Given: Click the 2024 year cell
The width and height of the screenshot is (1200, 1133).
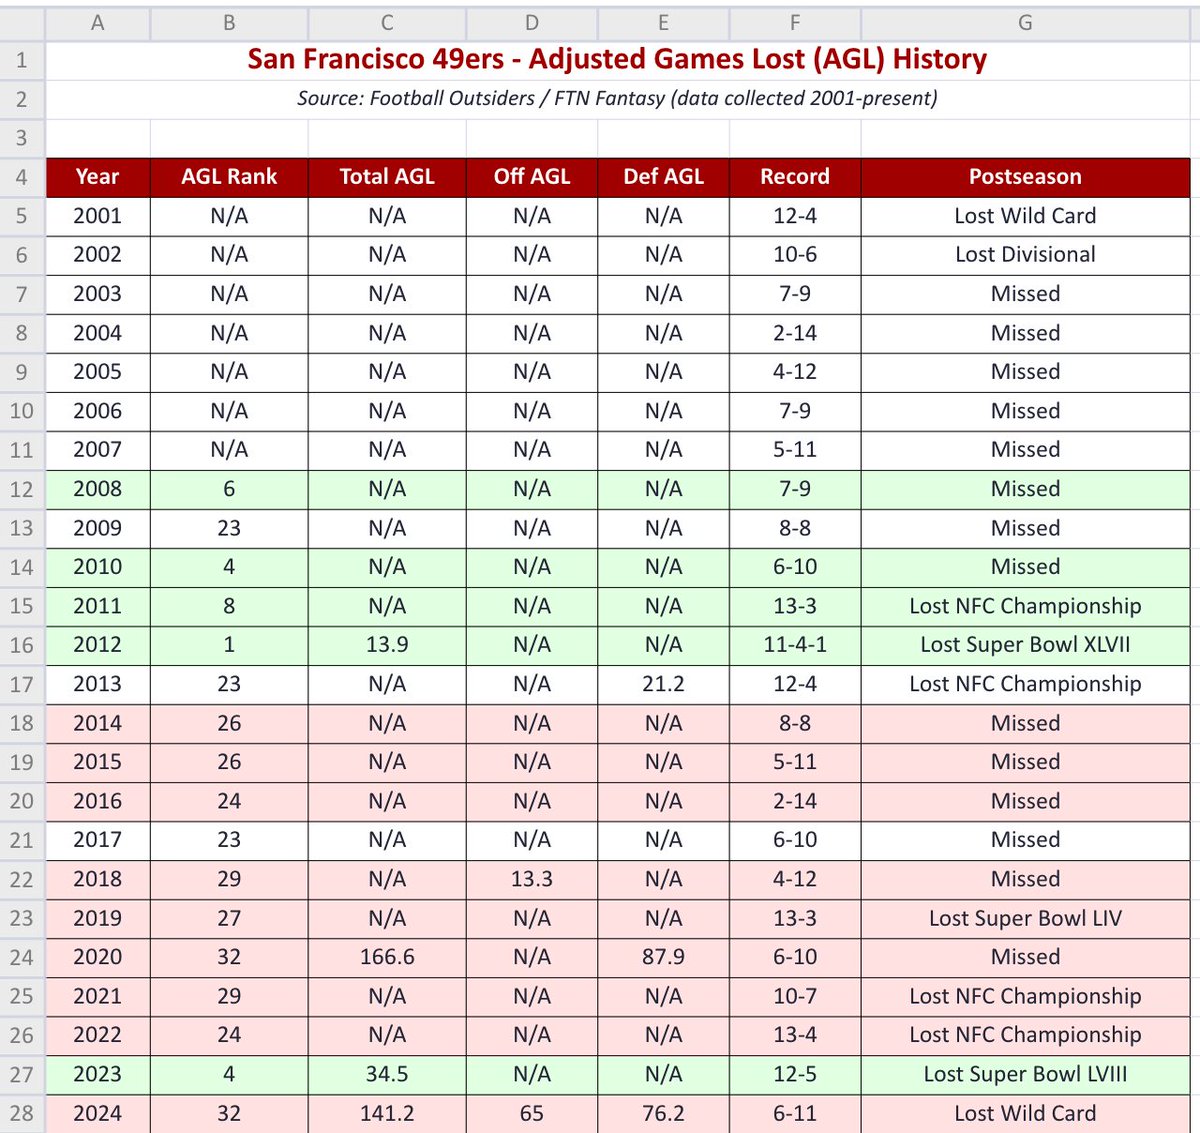Looking at the screenshot, I should point(97,1113).
